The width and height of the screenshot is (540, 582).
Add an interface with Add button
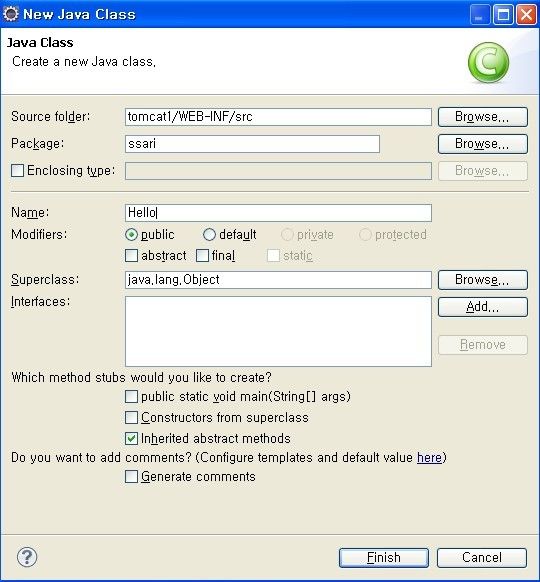click(482, 307)
